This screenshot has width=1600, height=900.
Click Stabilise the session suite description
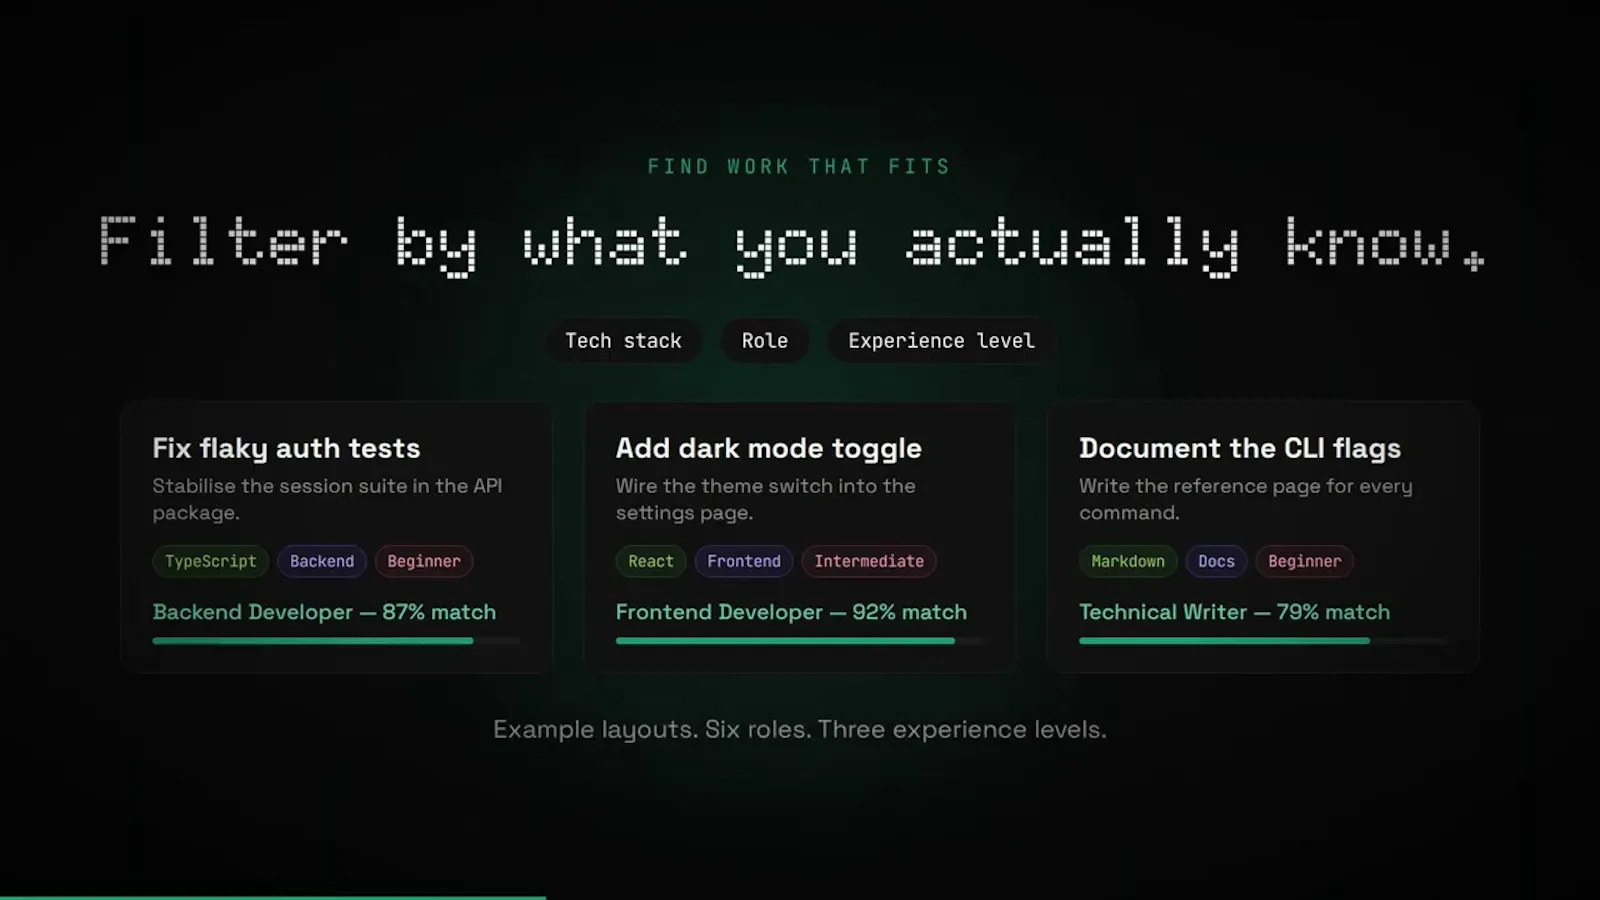327,499
